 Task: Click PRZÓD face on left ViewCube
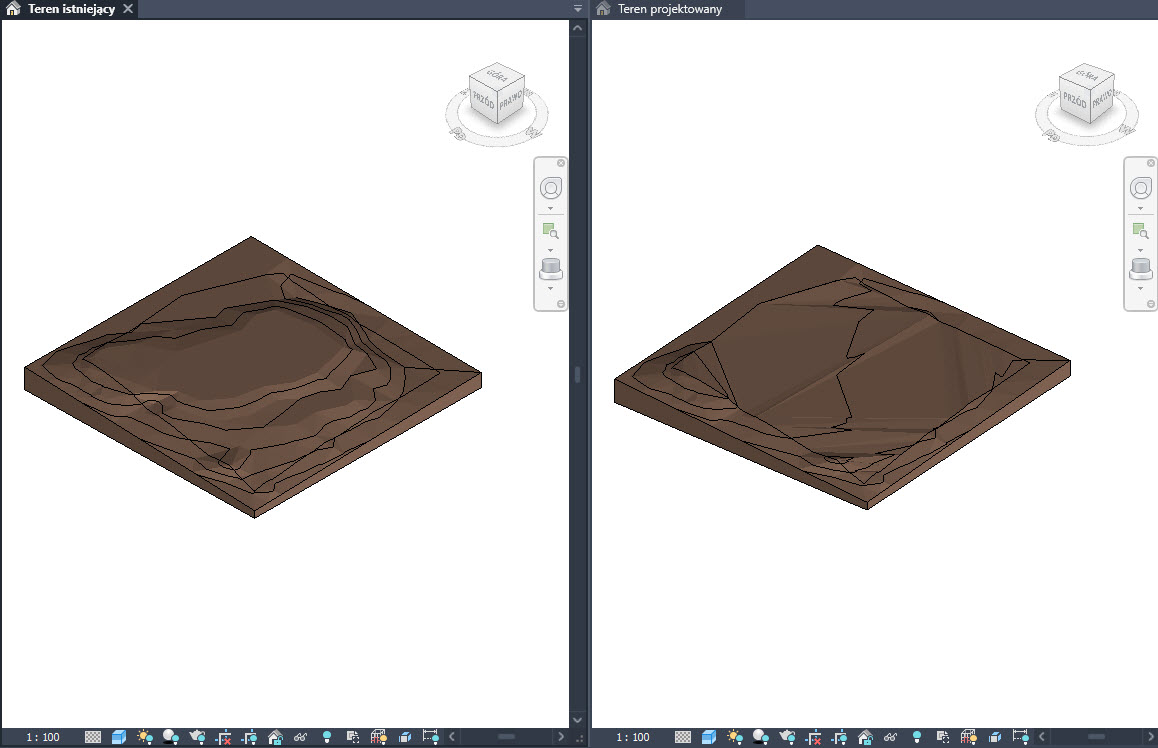[x=486, y=98]
